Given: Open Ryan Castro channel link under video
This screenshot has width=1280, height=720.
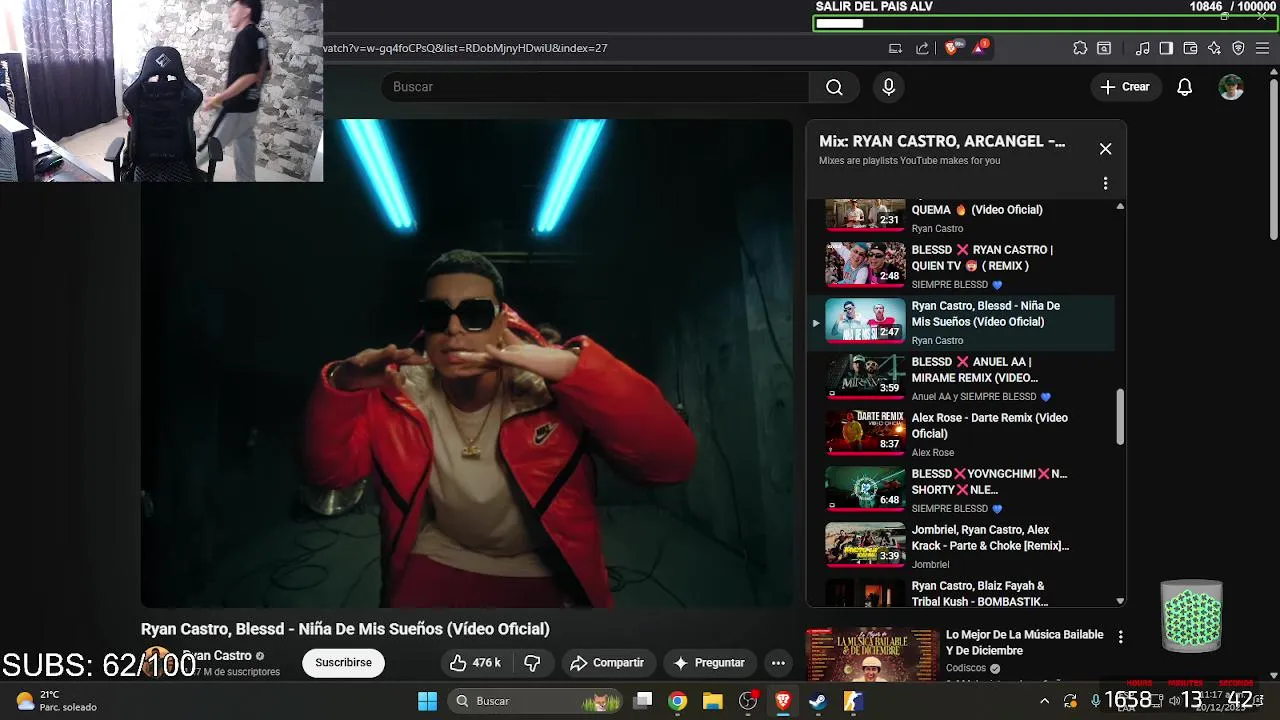Looking at the screenshot, I should pyautogui.click(x=216, y=656).
